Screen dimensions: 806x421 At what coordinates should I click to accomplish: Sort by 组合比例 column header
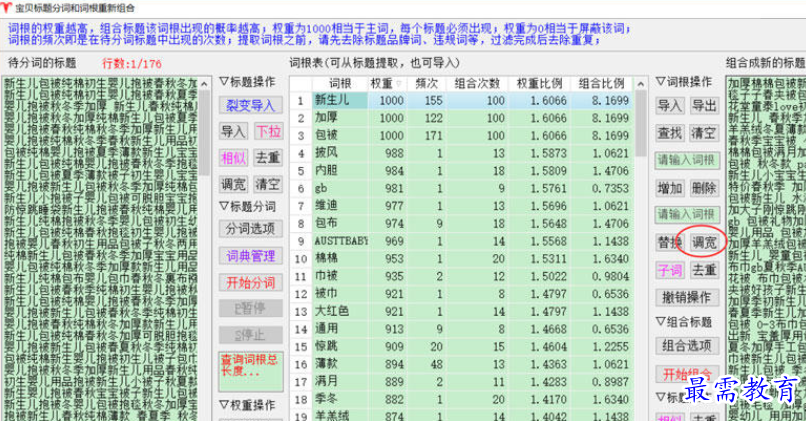[x=601, y=84]
